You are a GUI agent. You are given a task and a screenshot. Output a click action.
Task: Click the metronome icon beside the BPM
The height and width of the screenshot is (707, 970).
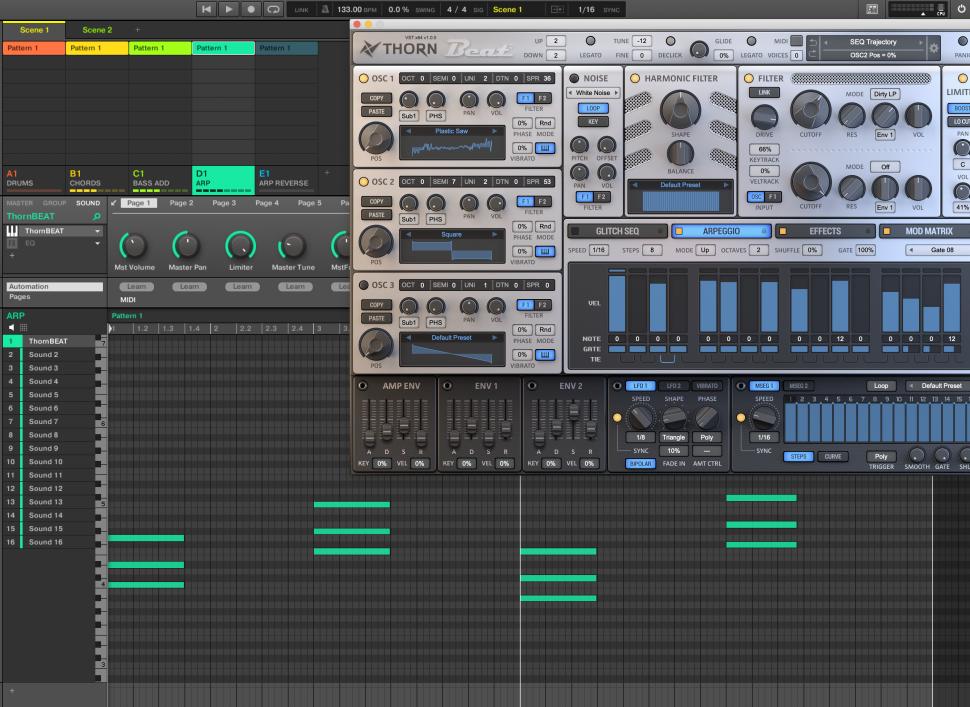coord(326,9)
